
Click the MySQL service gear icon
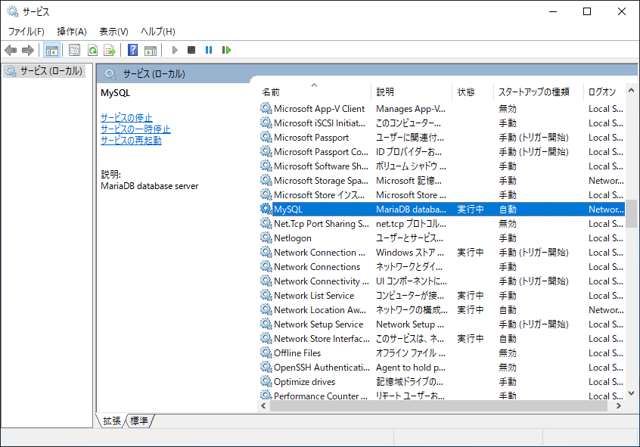[266, 209]
